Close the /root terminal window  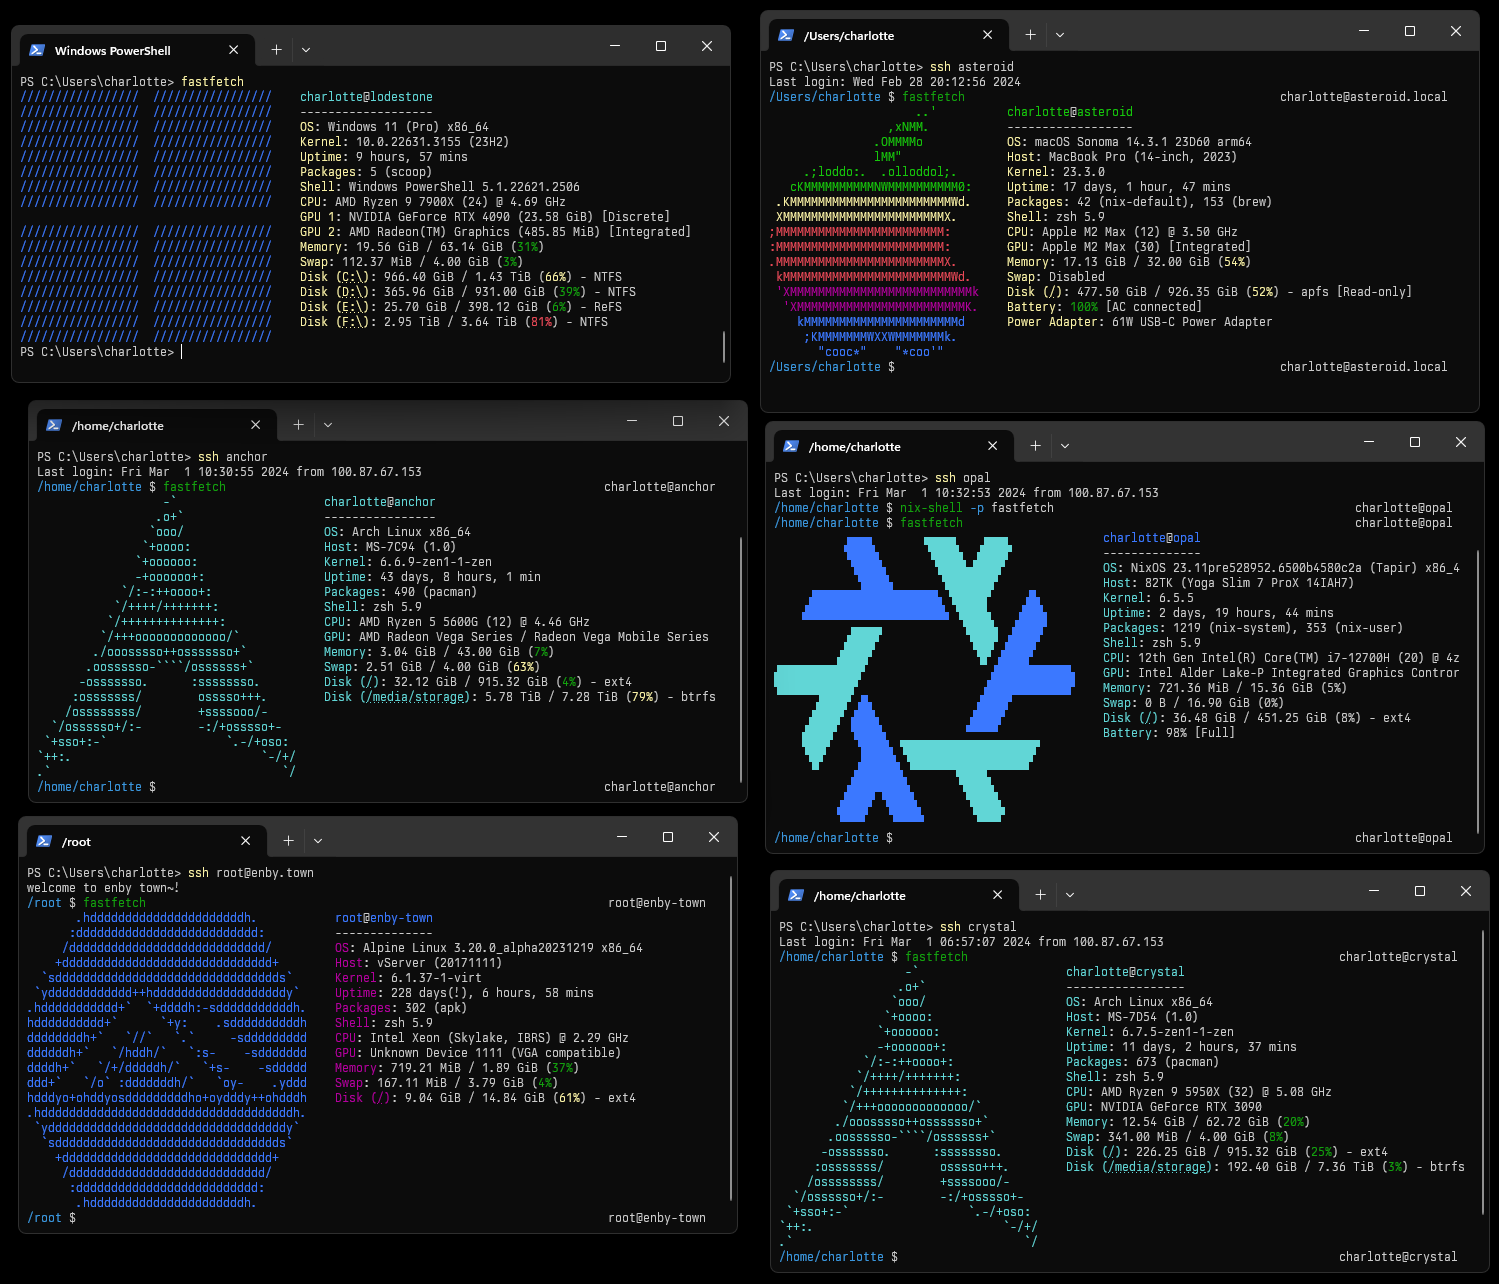[714, 837]
